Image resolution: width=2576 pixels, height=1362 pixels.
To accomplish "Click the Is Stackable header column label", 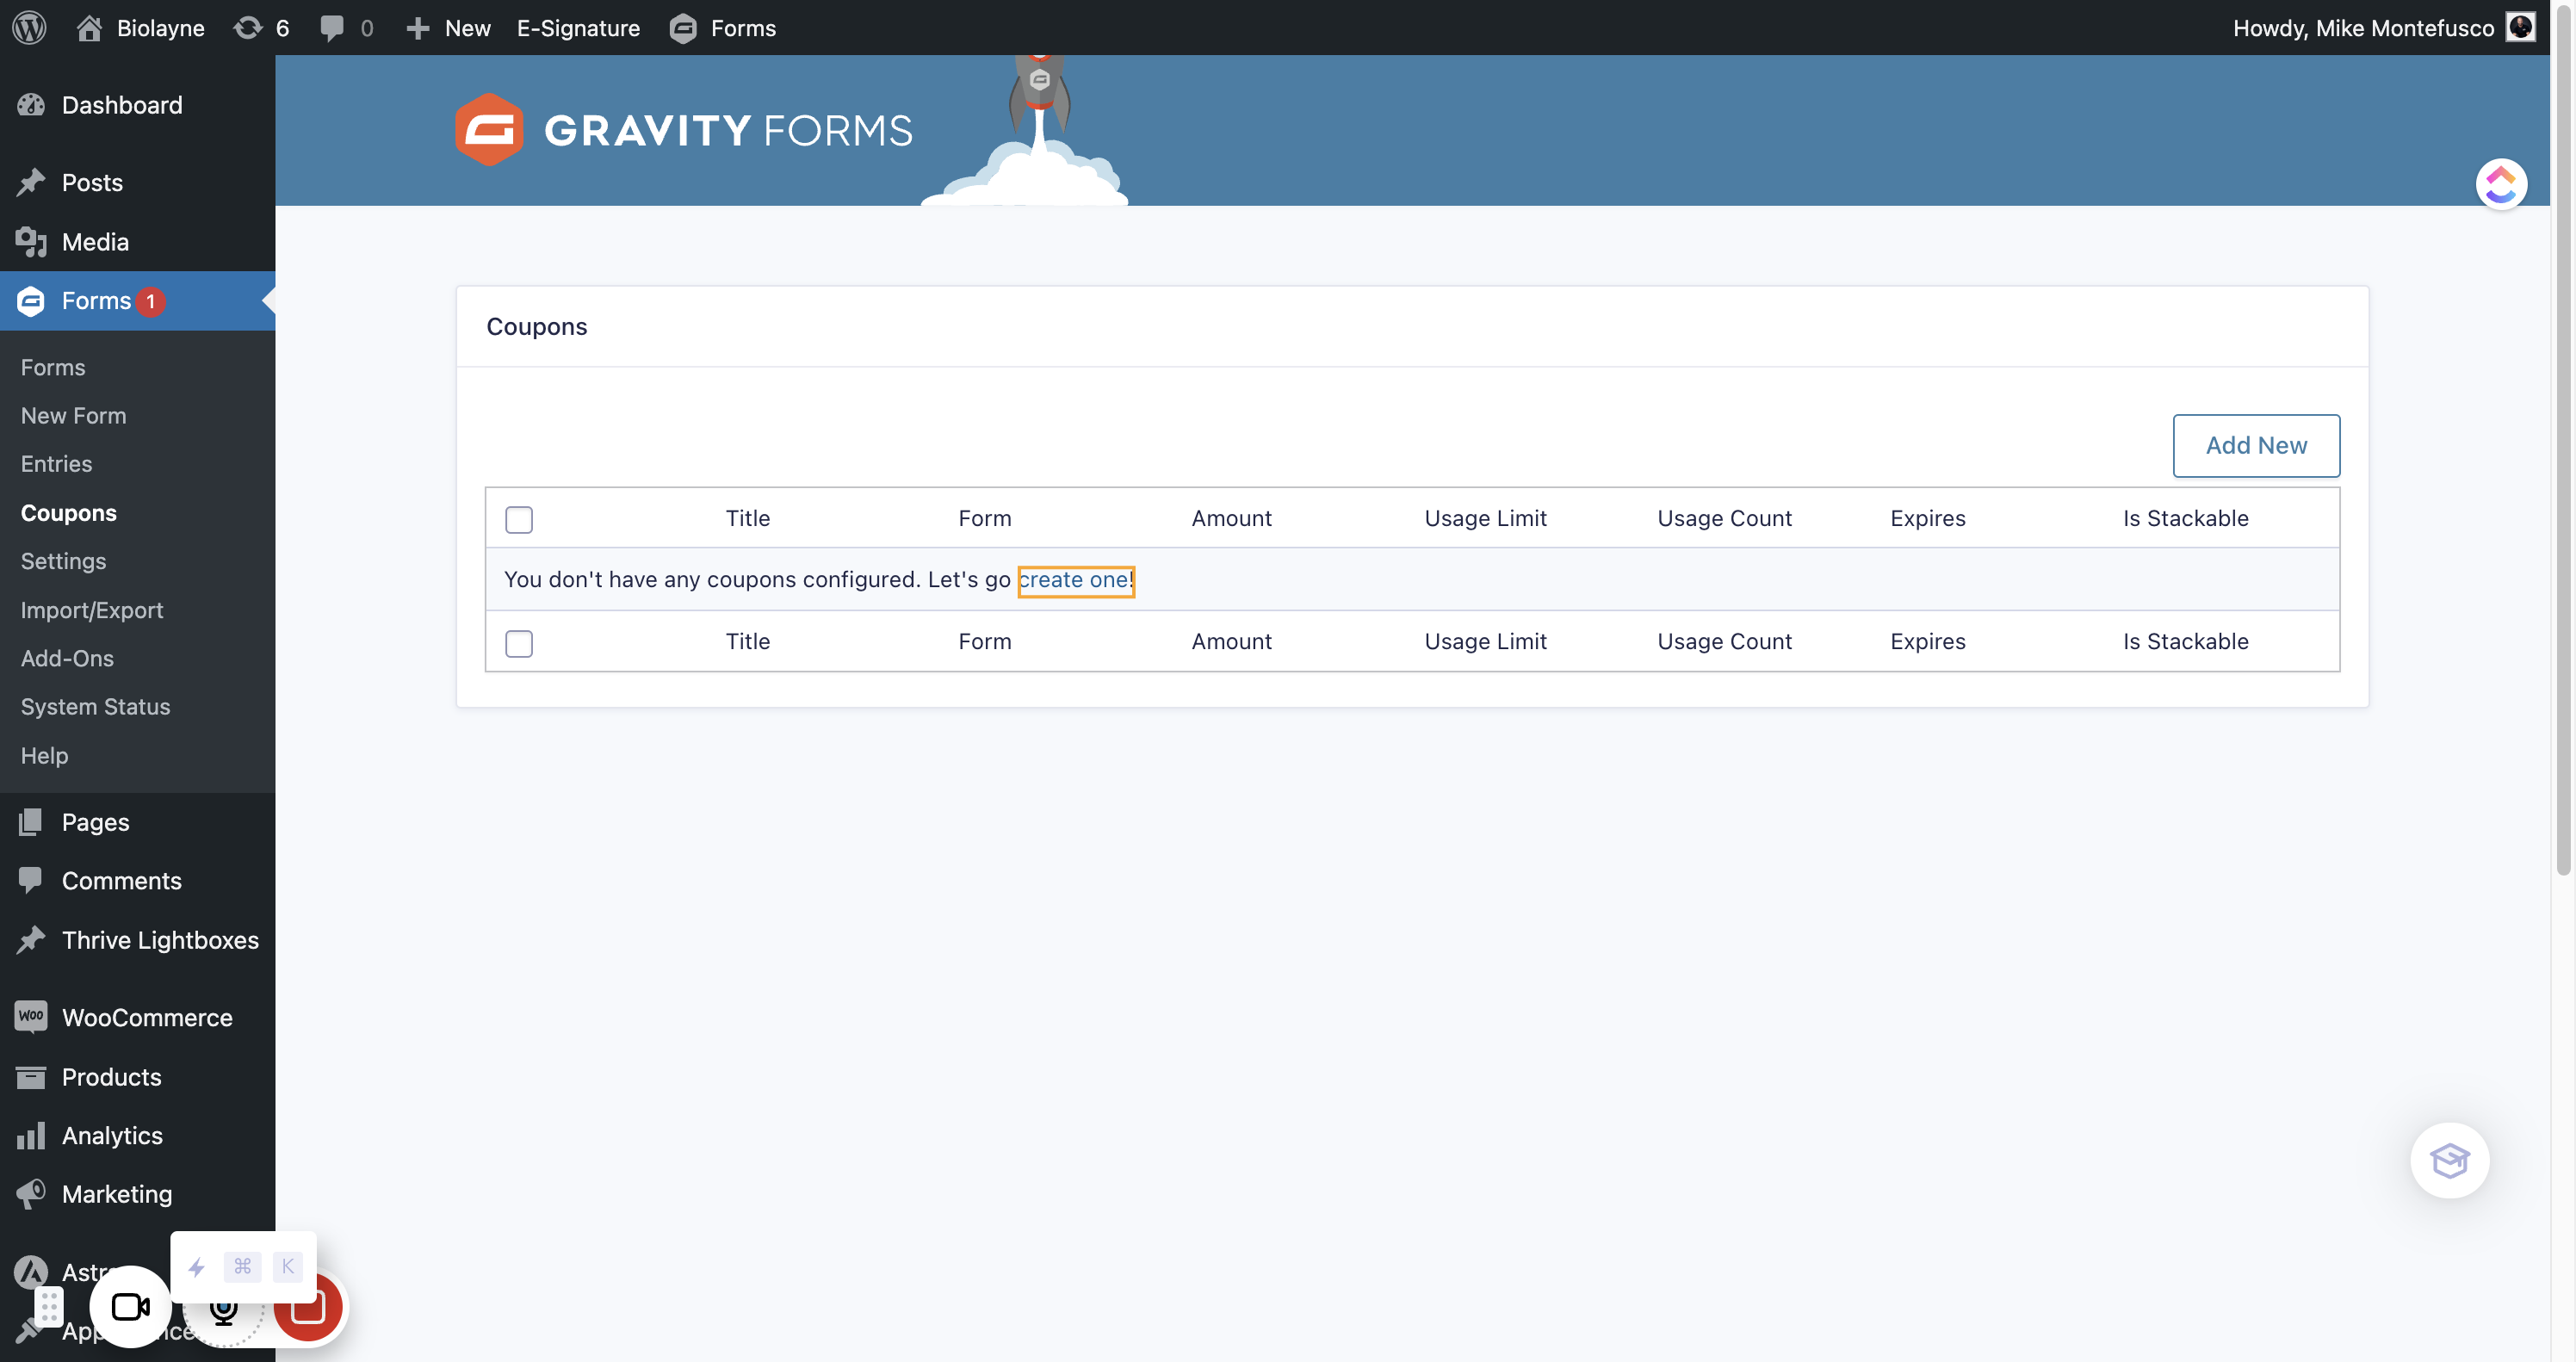I will point(2185,518).
